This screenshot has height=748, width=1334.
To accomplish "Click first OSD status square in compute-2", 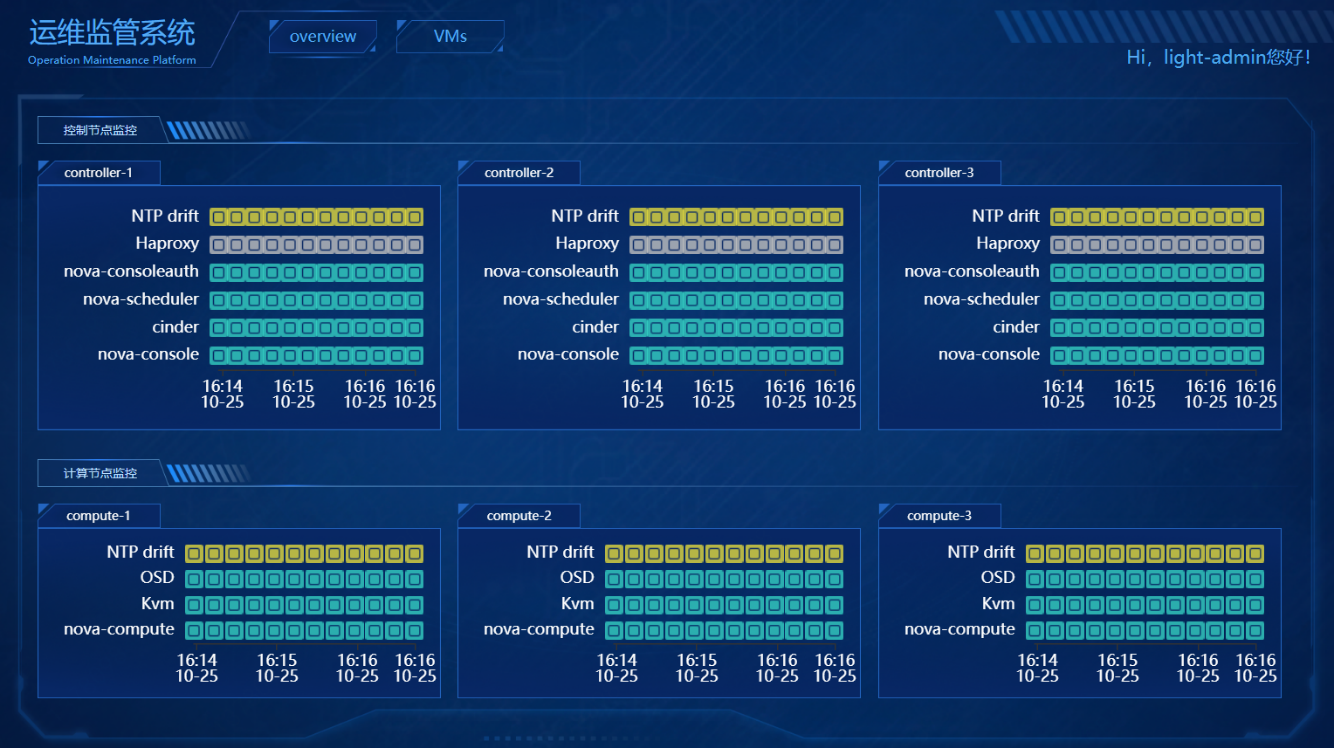I will pos(614,579).
